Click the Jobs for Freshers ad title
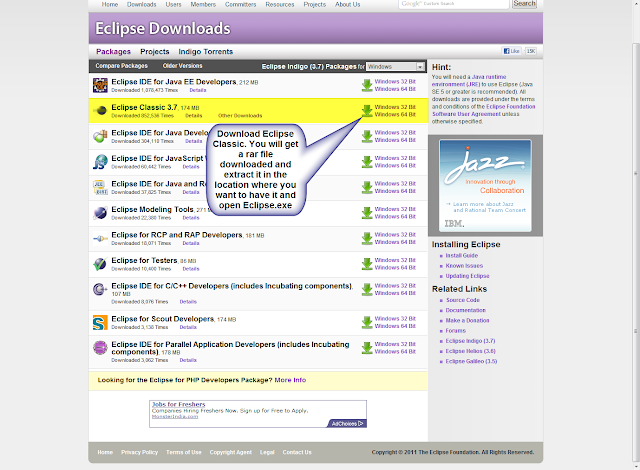Screen dimensions: 640x470 [x=178, y=404]
